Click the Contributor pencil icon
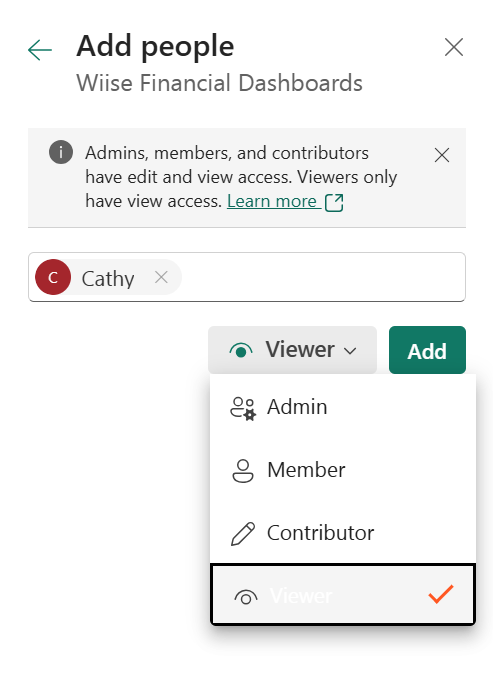 [x=243, y=534]
